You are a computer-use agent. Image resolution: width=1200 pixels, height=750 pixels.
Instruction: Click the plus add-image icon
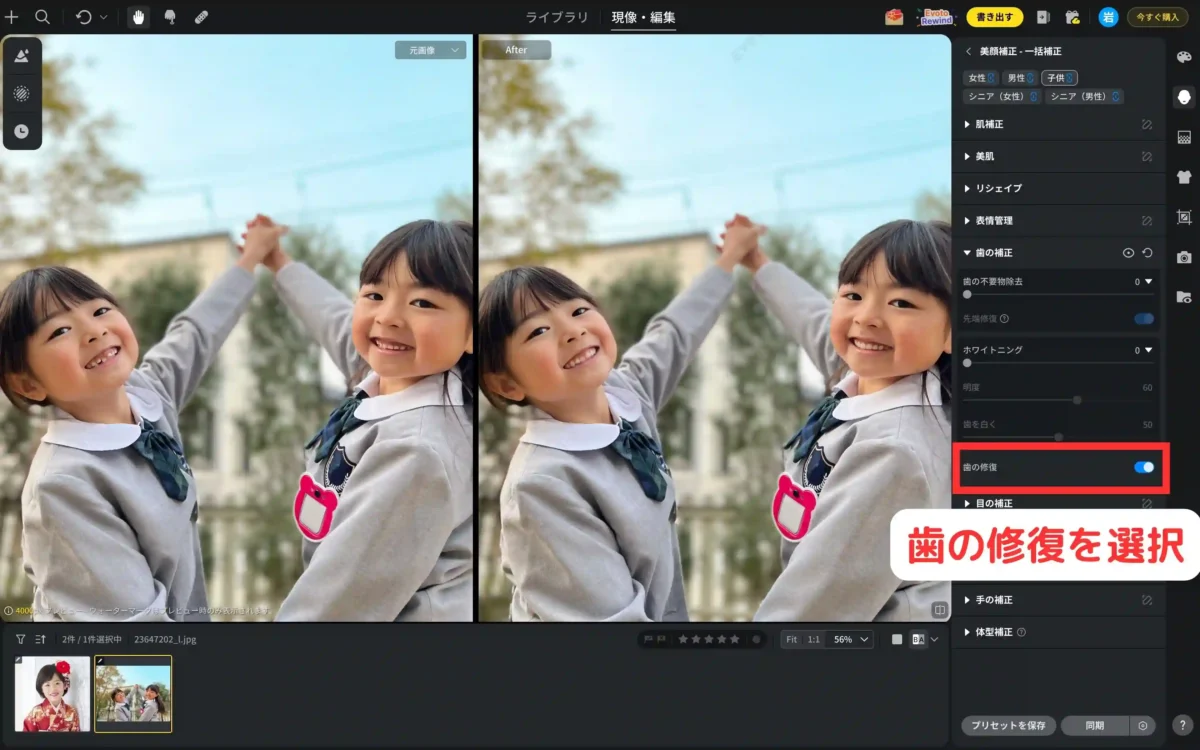tap(12, 17)
